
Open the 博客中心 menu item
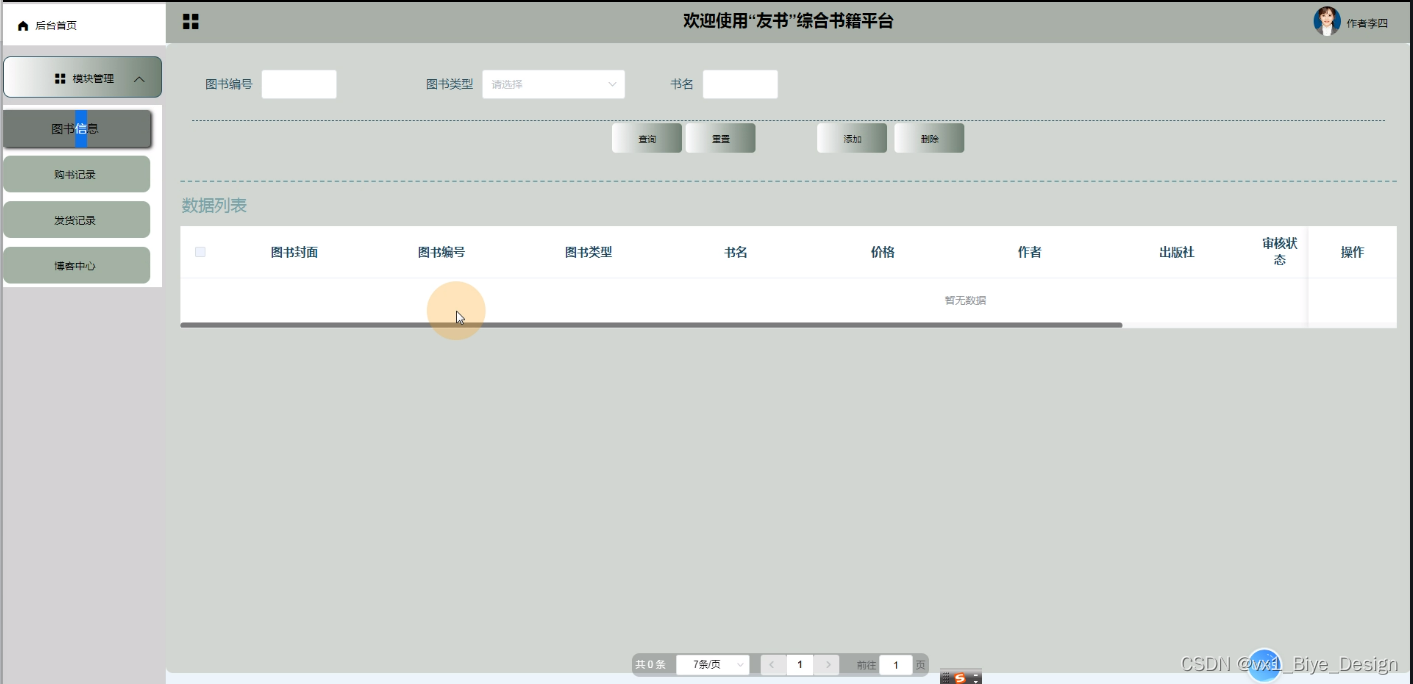(x=76, y=266)
